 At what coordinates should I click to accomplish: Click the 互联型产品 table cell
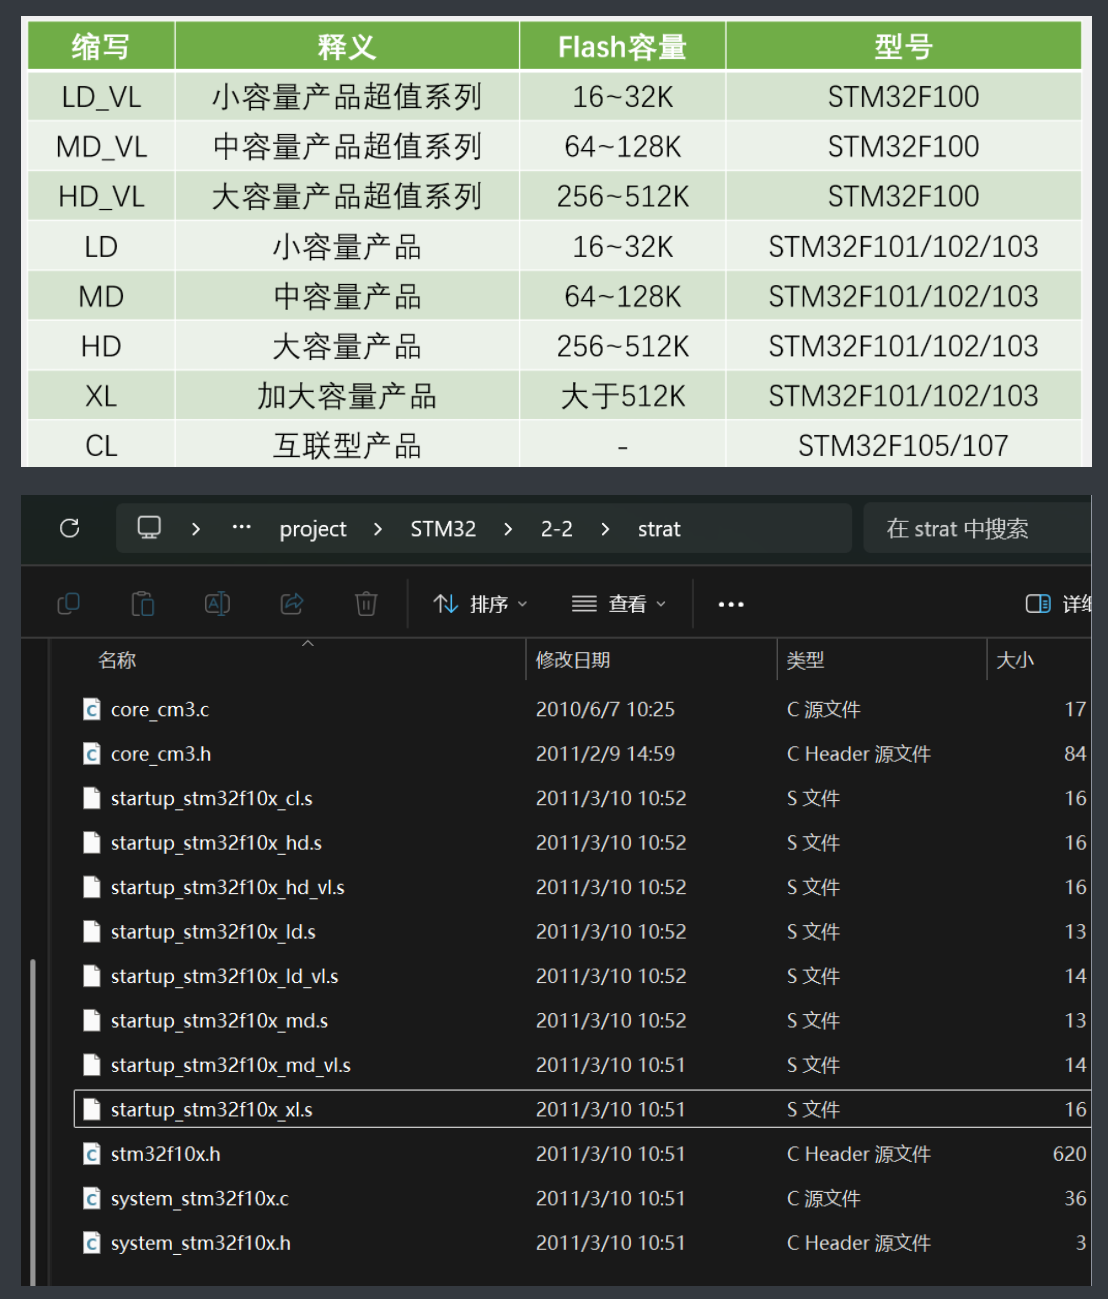pyautogui.click(x=347, y=445)
